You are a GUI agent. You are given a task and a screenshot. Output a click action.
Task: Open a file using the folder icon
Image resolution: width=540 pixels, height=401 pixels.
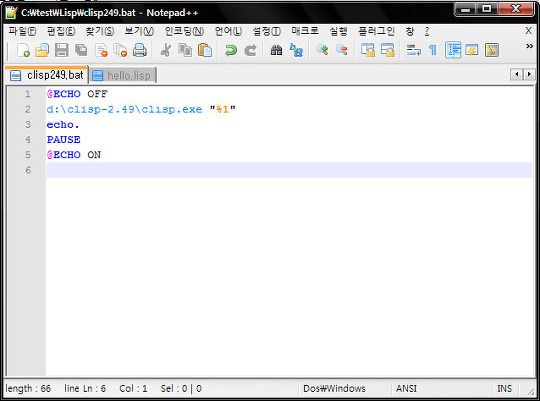point(42,50)
